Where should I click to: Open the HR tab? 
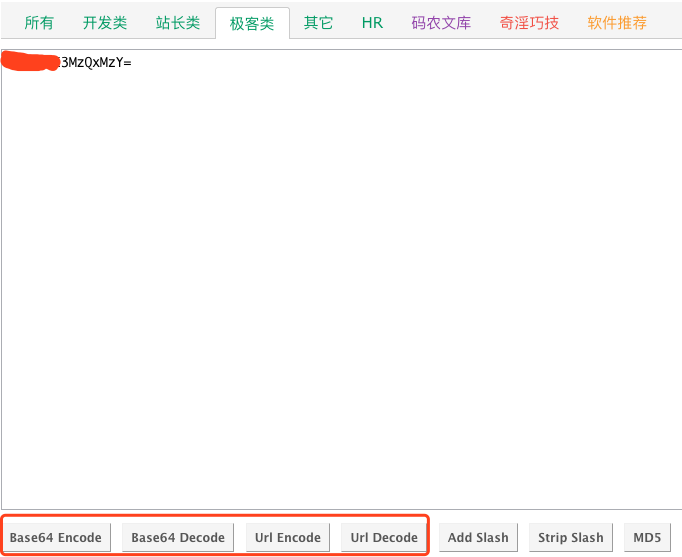coord(372,23)
